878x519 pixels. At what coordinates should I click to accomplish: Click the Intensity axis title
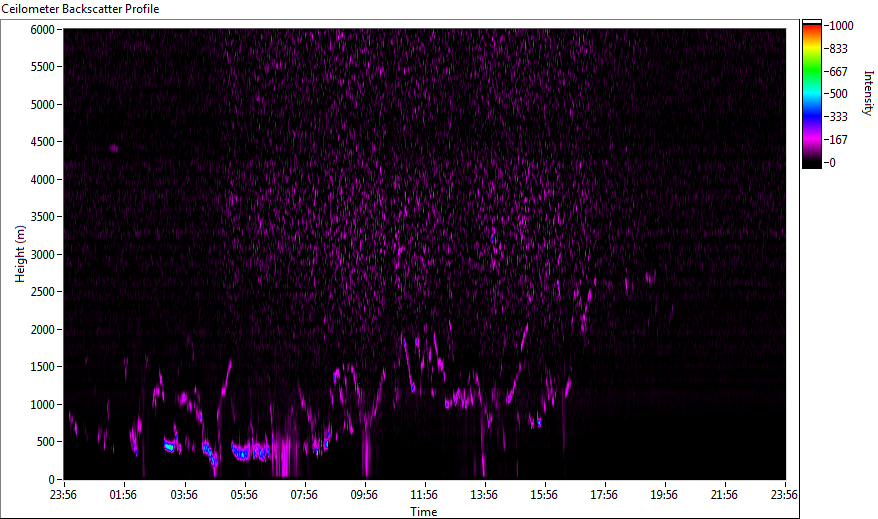pyautogui.click(x=868, y=93)
